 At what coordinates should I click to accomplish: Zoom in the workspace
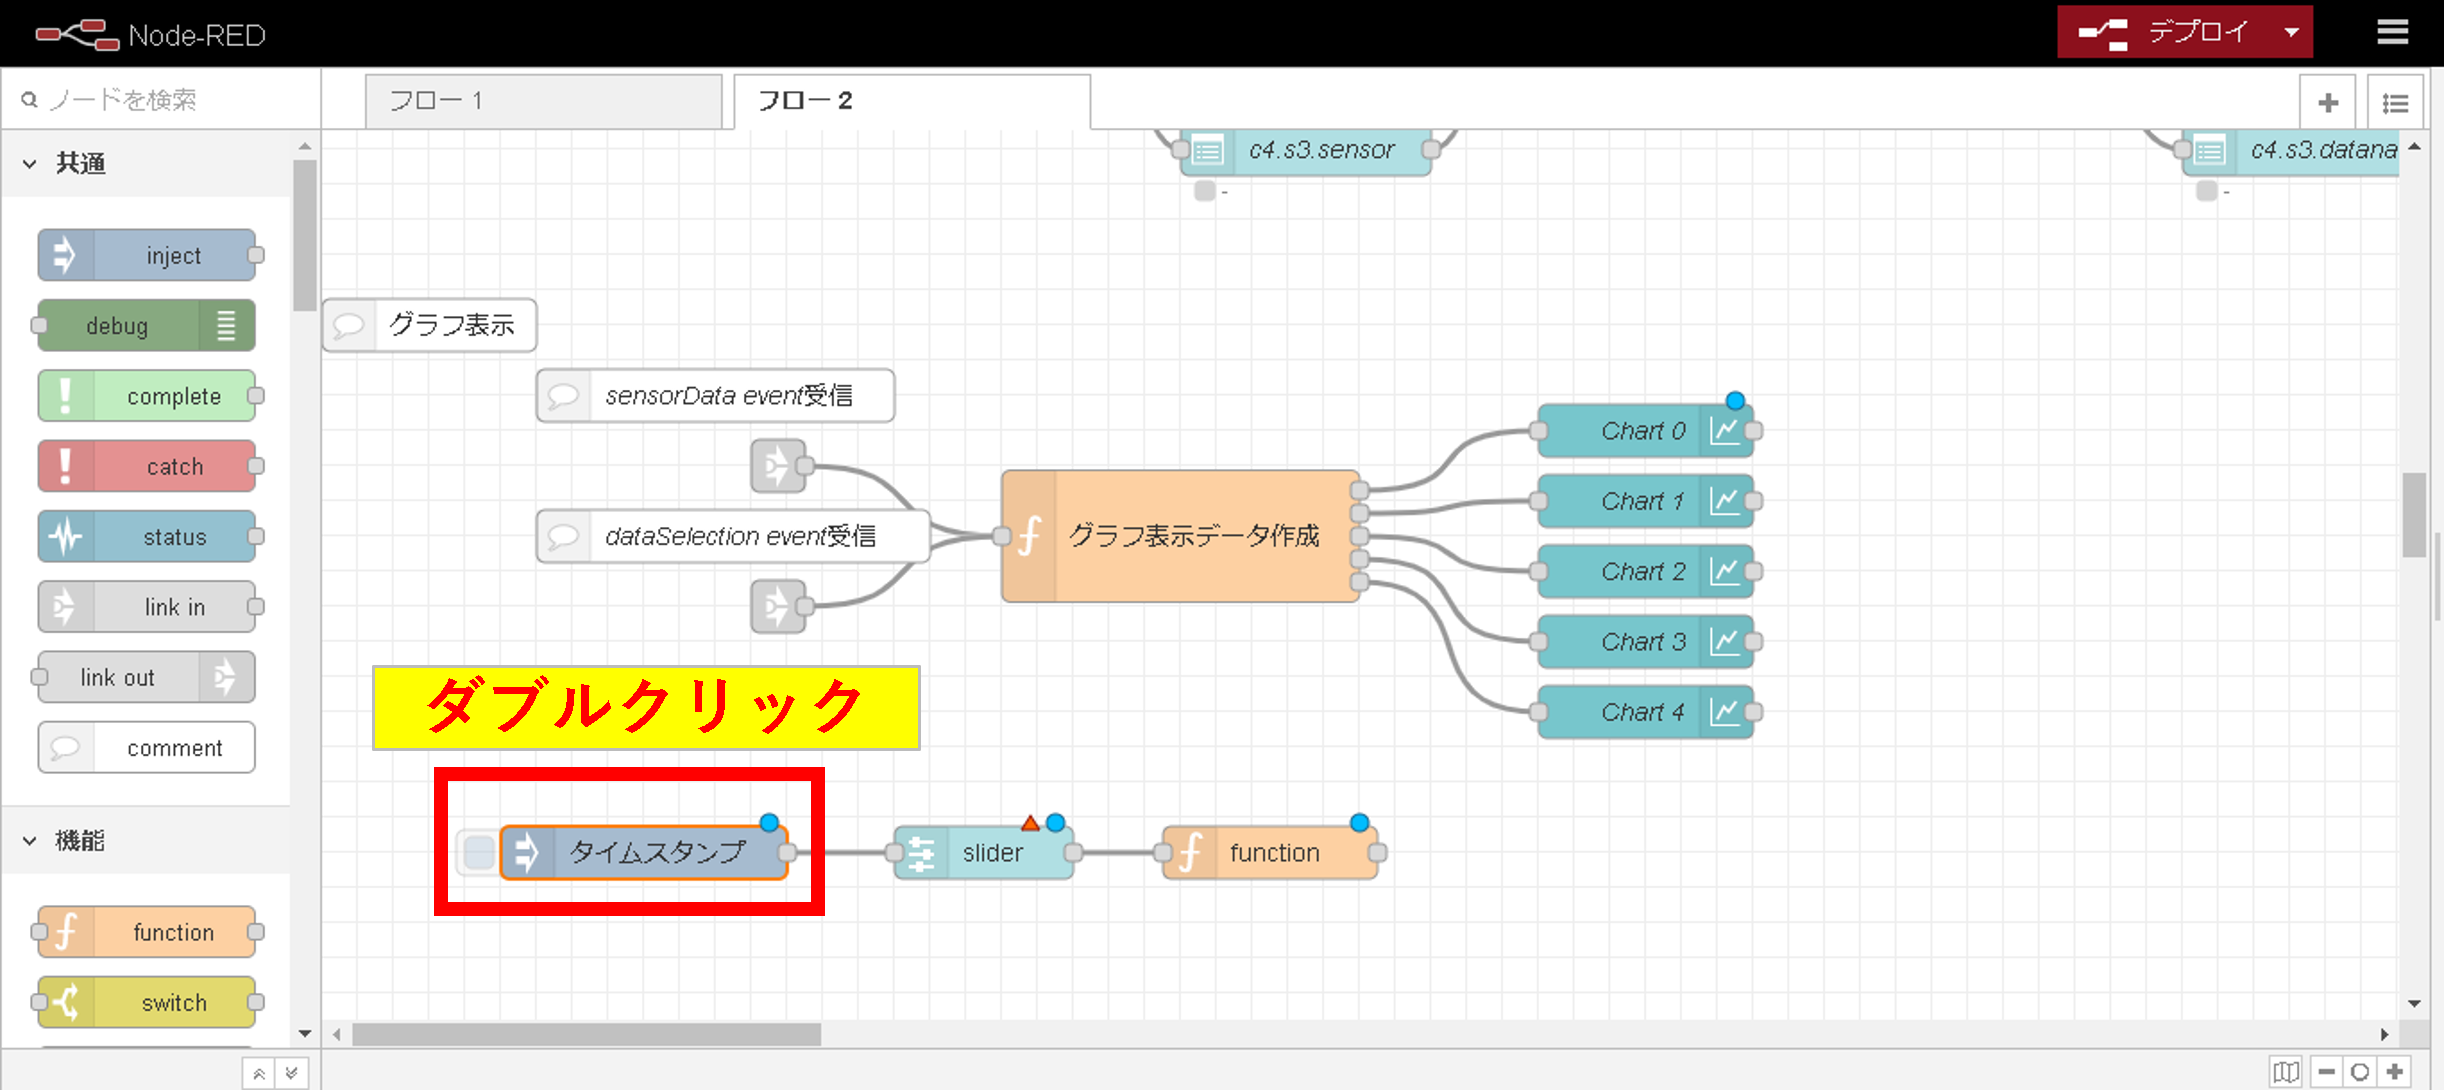click(x=2394, y=1072)
